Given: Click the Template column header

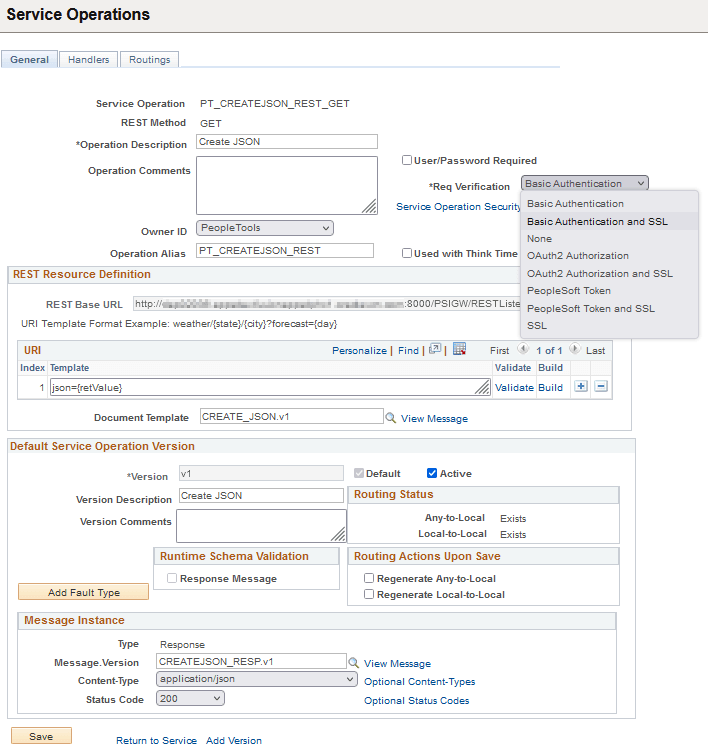Looking at the screenshot, I should click(x=69, y=367).
